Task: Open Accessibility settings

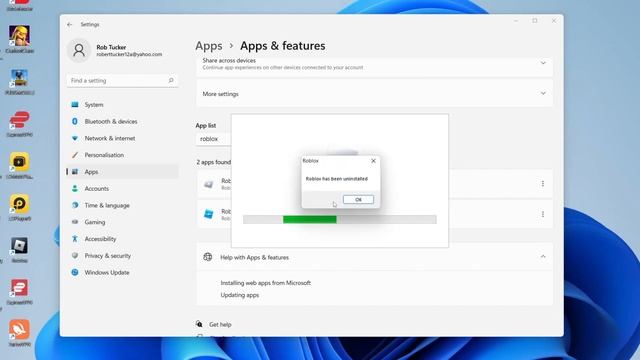Action: click(x=122, y=239)
